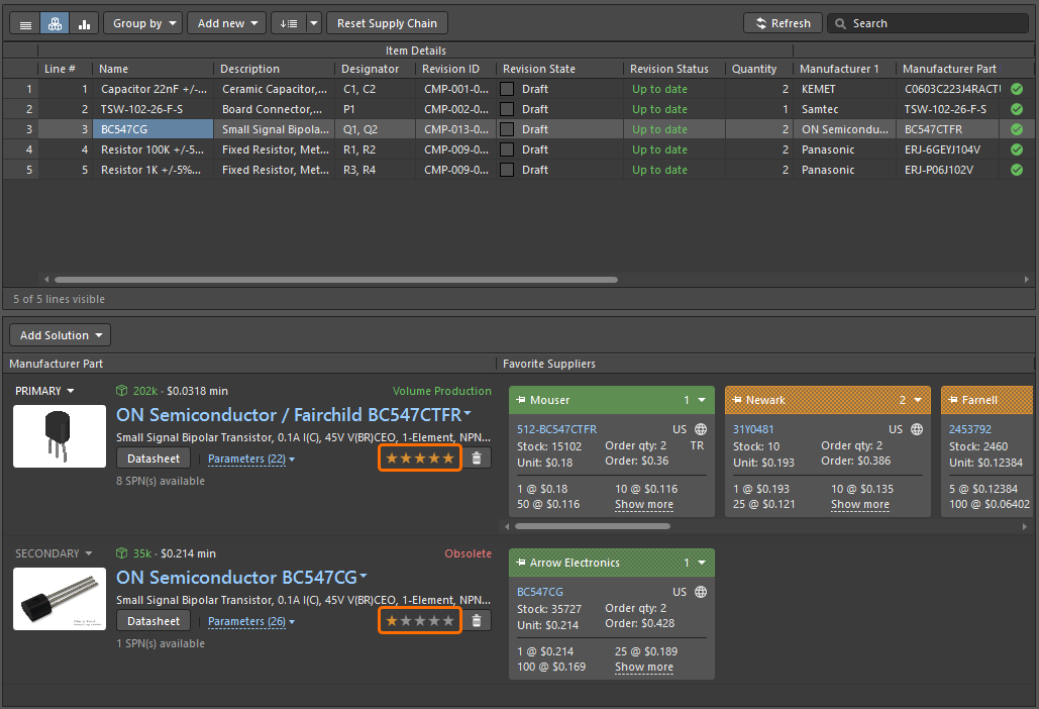Image resolution: width=1039 pixels, height=709 pixels.
Task: Click the supplier cards horizontal scrollbar
Action: click(592, 526)
